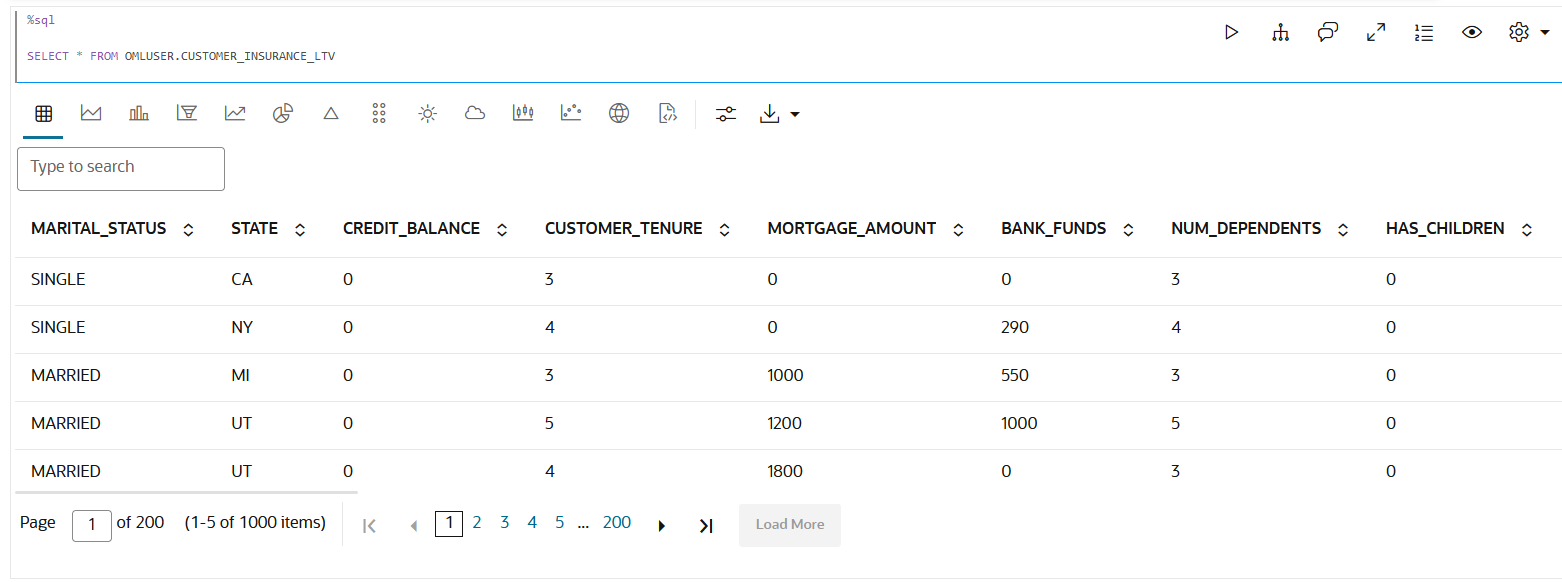Switch to line chart visualization
Image resolution: width=1562 pixels, height=582 pixels.
(x=235, y=114)
